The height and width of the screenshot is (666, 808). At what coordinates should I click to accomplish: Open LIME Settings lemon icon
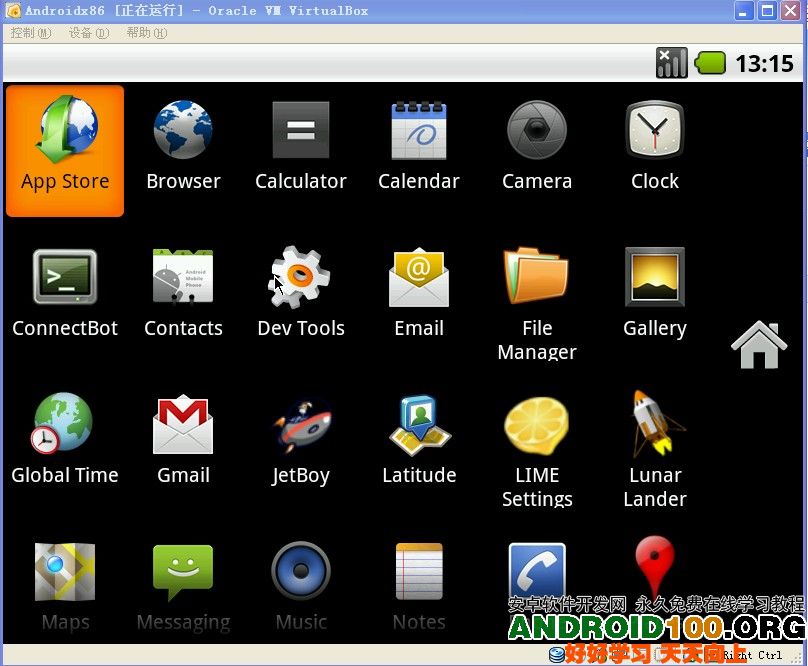point(537,426)
